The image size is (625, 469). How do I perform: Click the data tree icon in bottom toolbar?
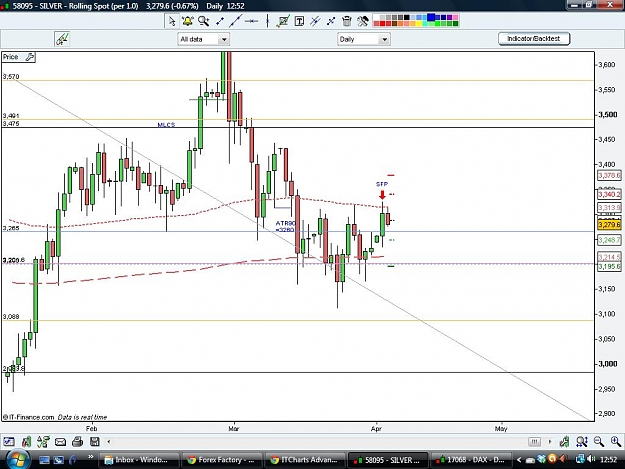coord(43,442)
